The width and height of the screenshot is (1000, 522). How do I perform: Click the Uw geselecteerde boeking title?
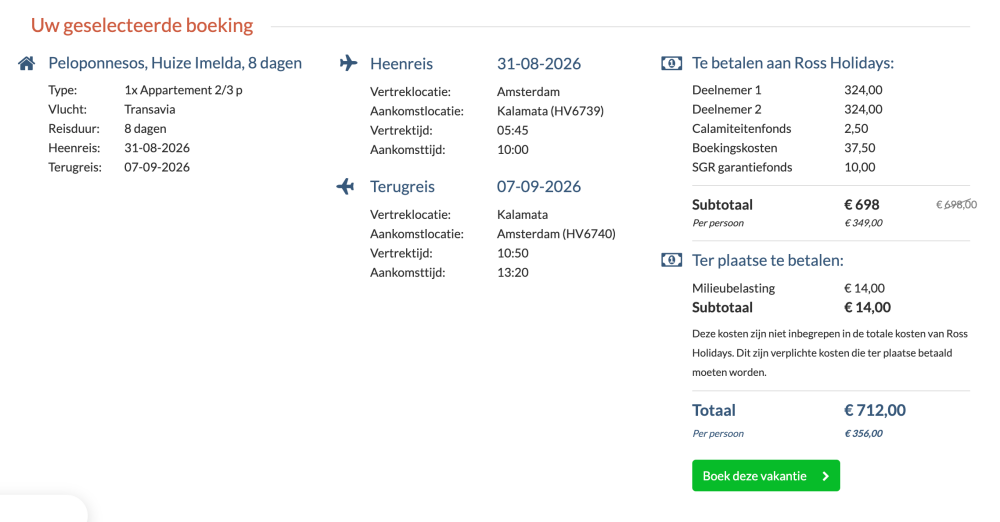click(142, 26)
